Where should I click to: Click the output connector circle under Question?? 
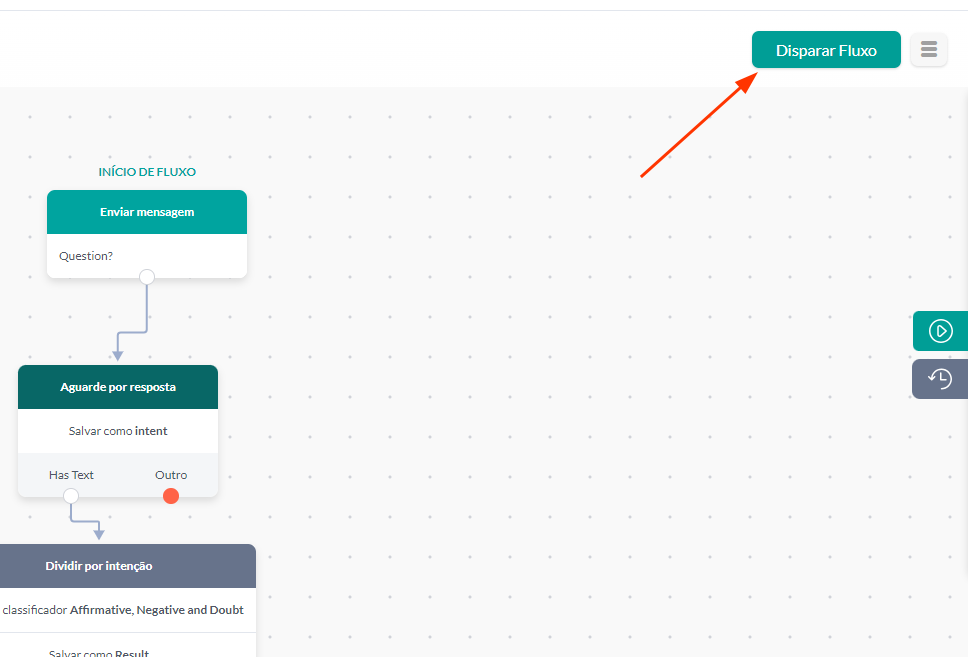click(147, 277)
